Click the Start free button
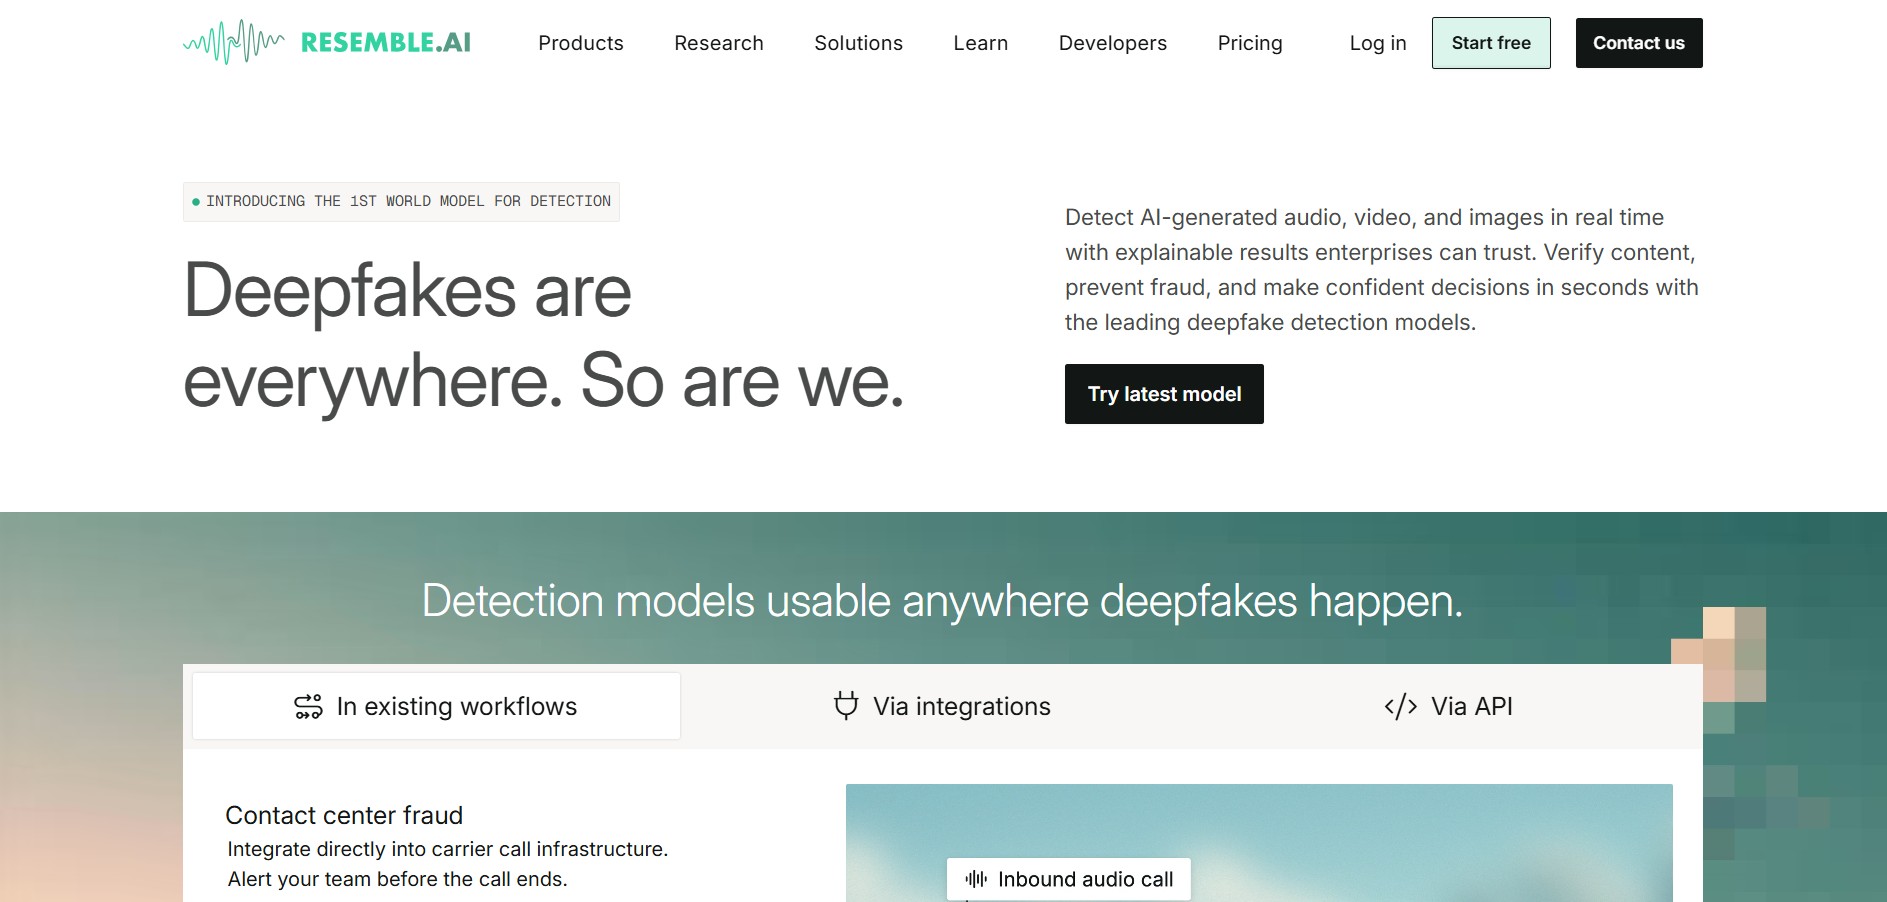The width and height of the screenshot is (1887, 902). 1491,43
